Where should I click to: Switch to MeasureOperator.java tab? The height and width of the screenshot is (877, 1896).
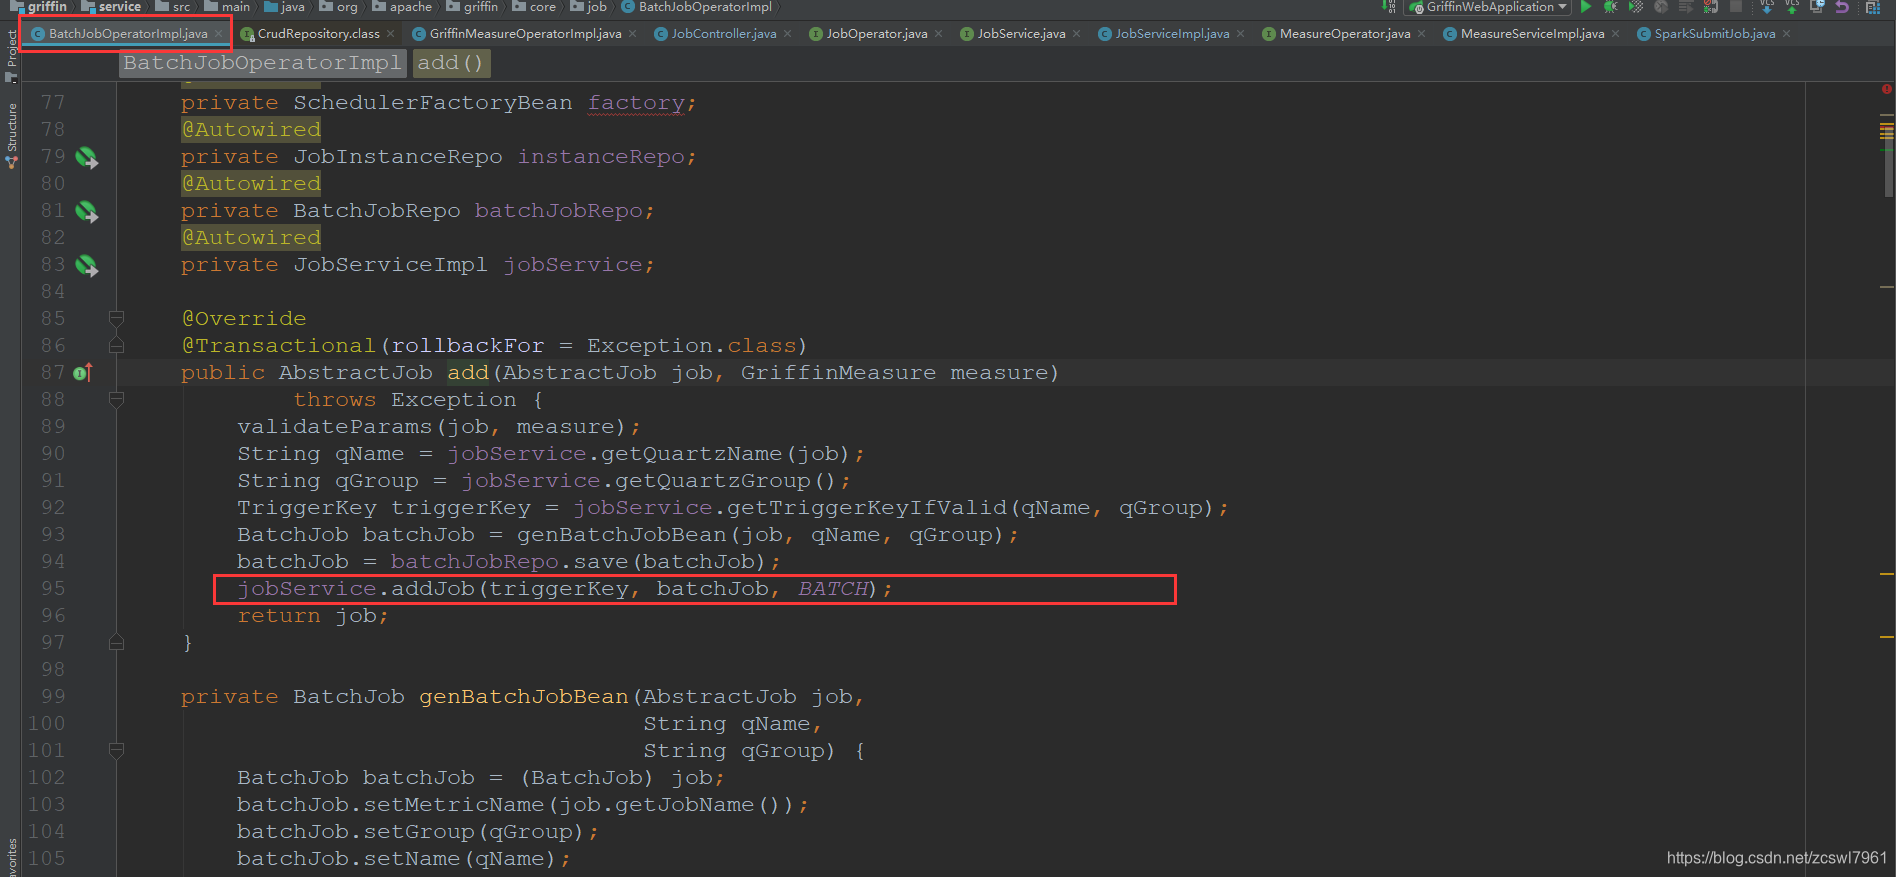(x=1344, y=34)
